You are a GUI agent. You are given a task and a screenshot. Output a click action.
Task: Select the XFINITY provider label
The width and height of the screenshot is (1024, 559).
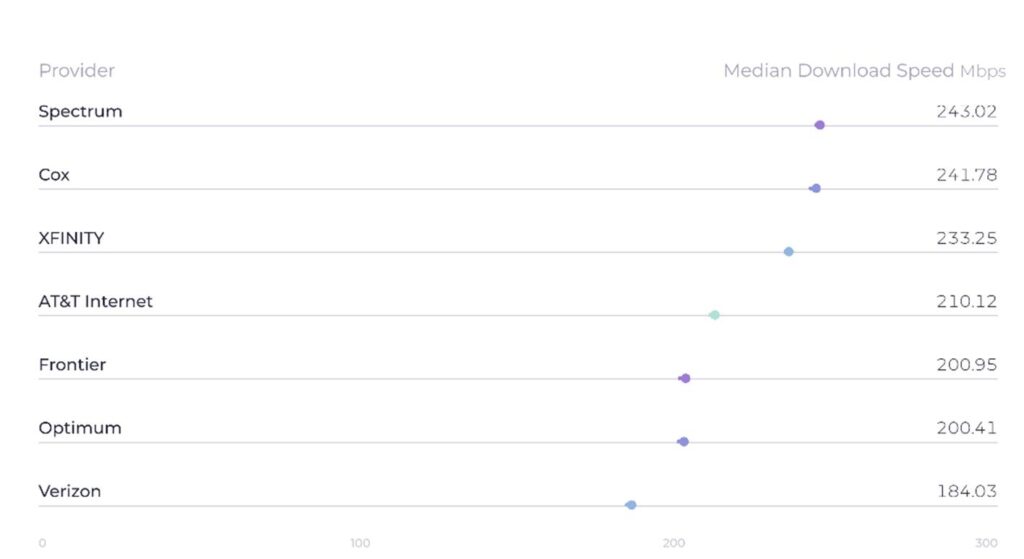pos(71,238)
